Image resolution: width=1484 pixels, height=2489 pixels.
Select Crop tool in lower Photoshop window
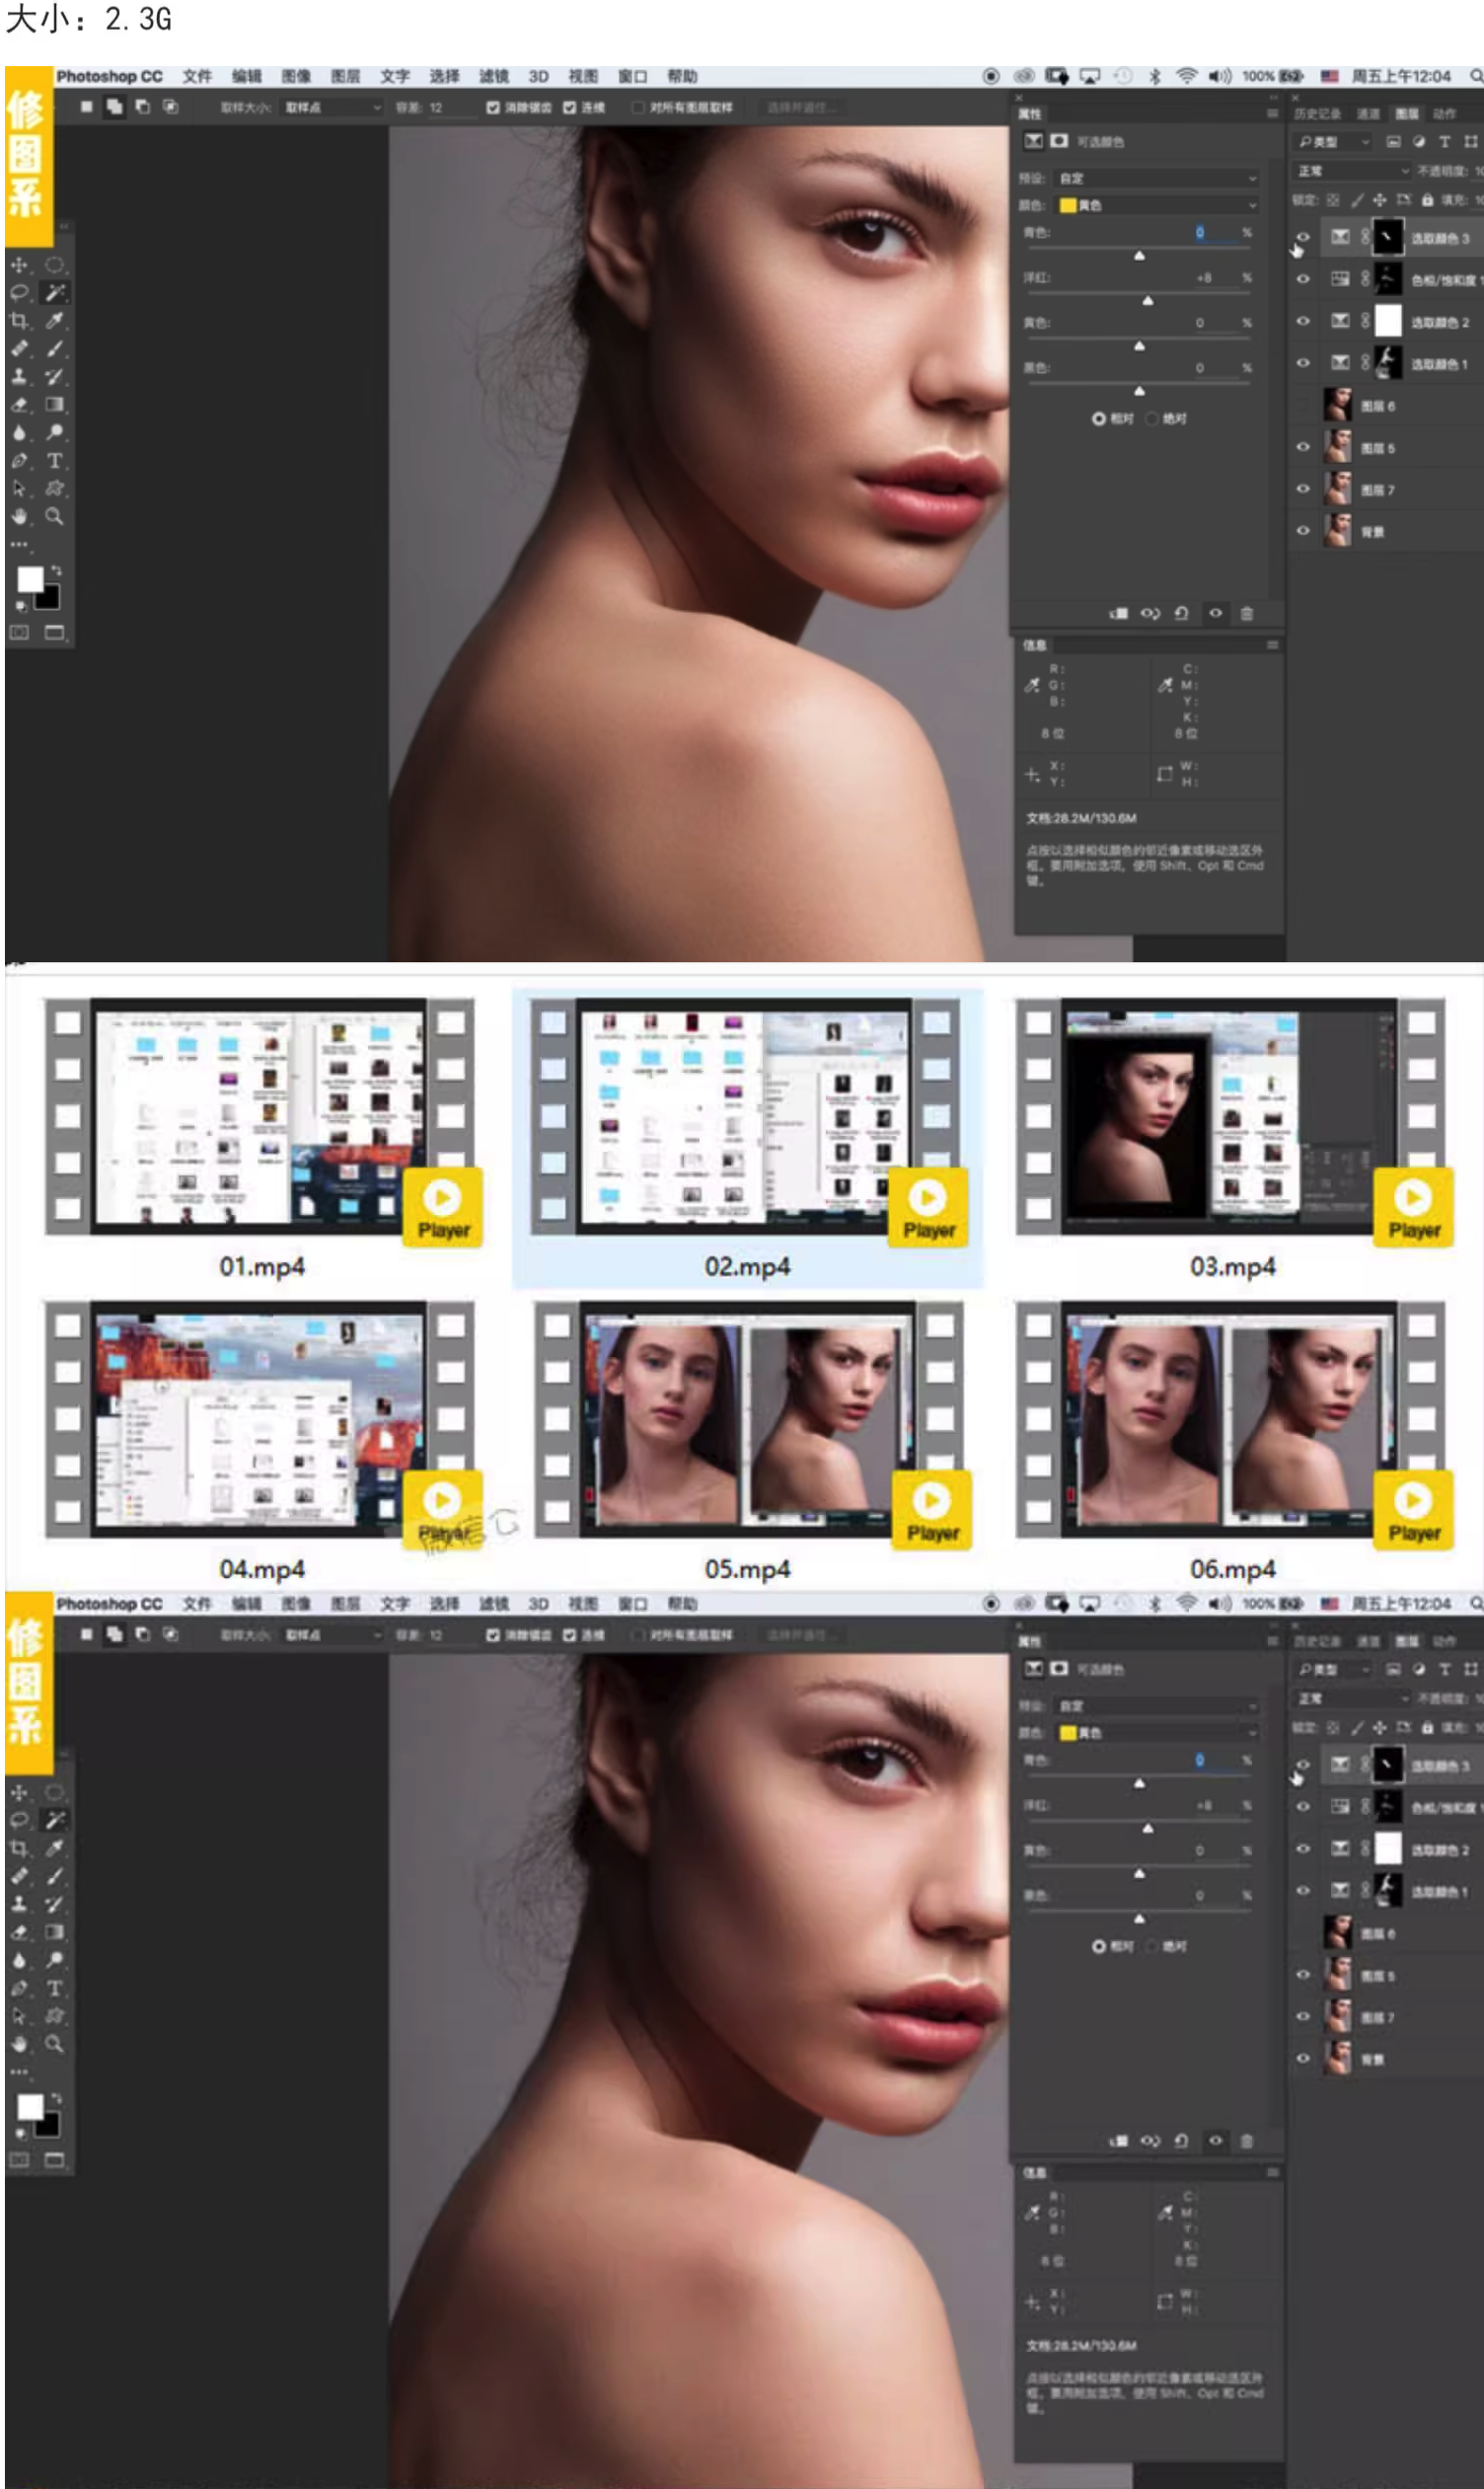click(x=19, y=1848)
